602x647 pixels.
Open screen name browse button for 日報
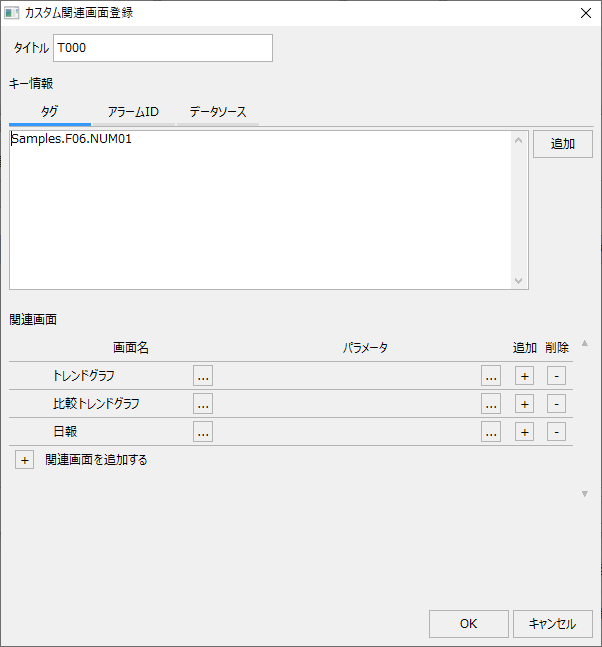203,432
